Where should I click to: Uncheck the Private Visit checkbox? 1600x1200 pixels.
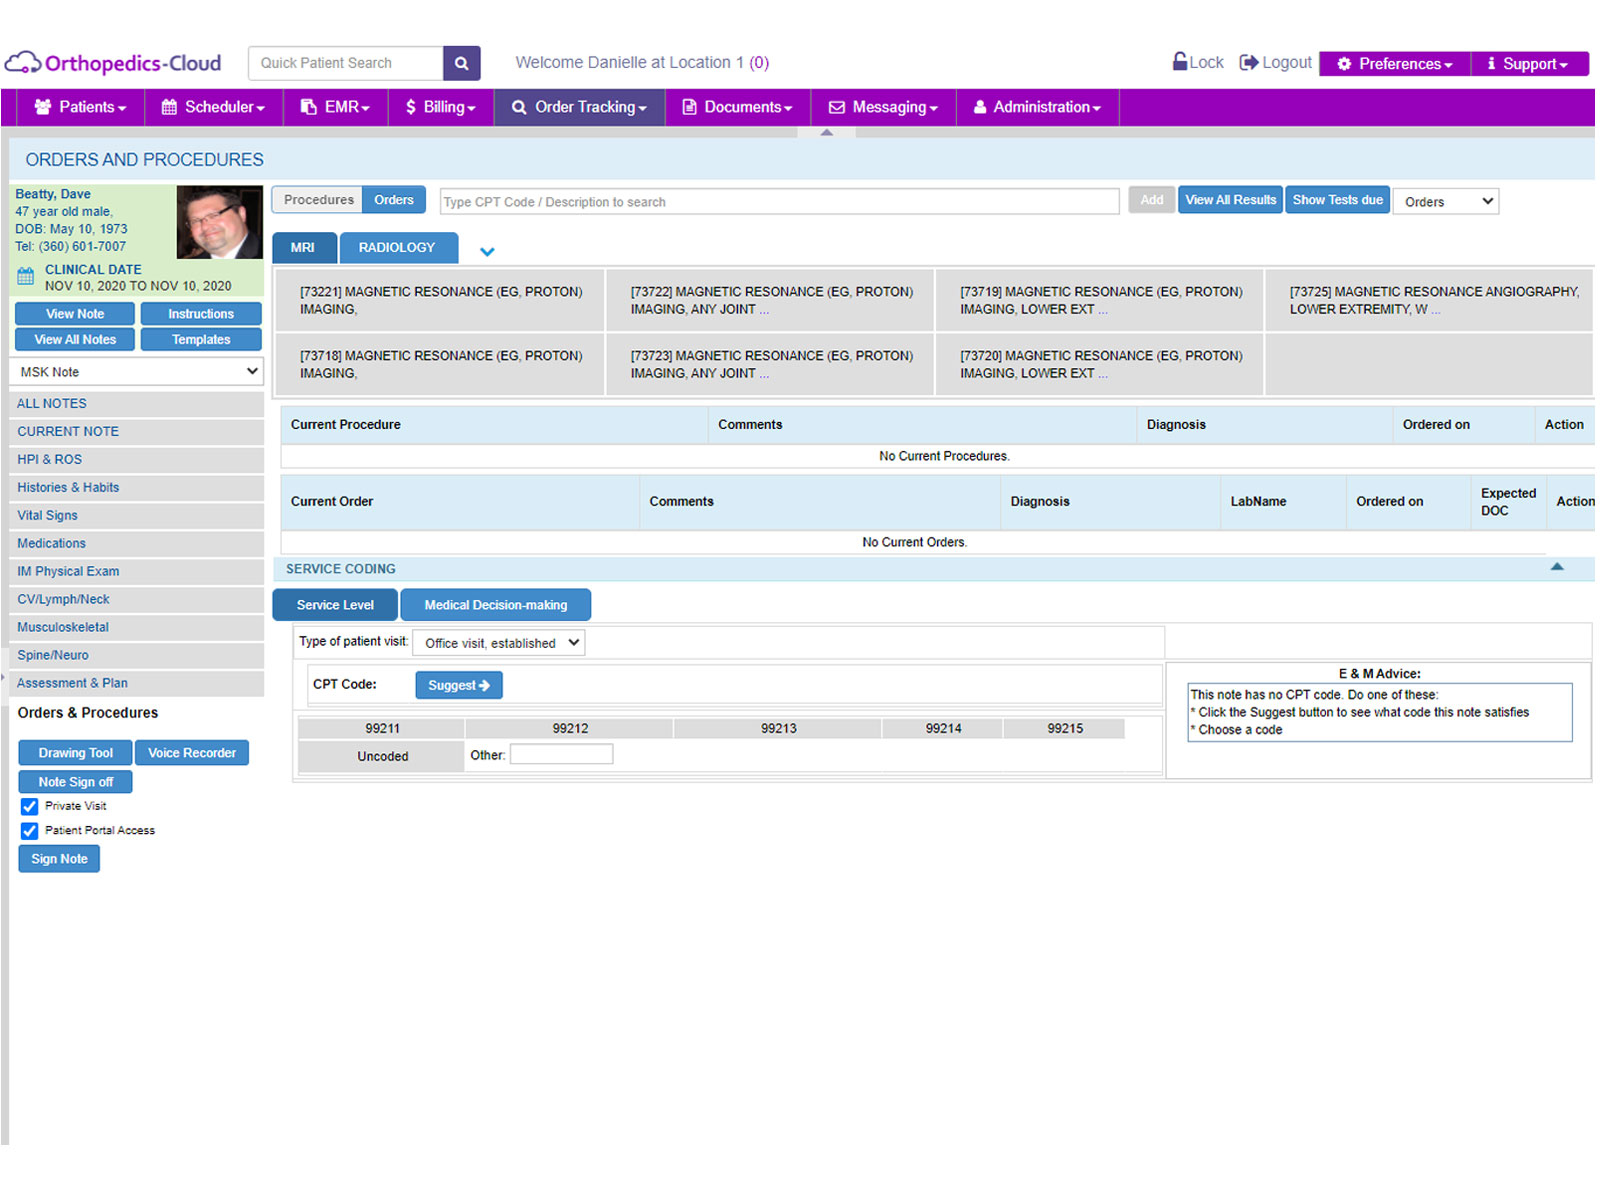[30, 807]
